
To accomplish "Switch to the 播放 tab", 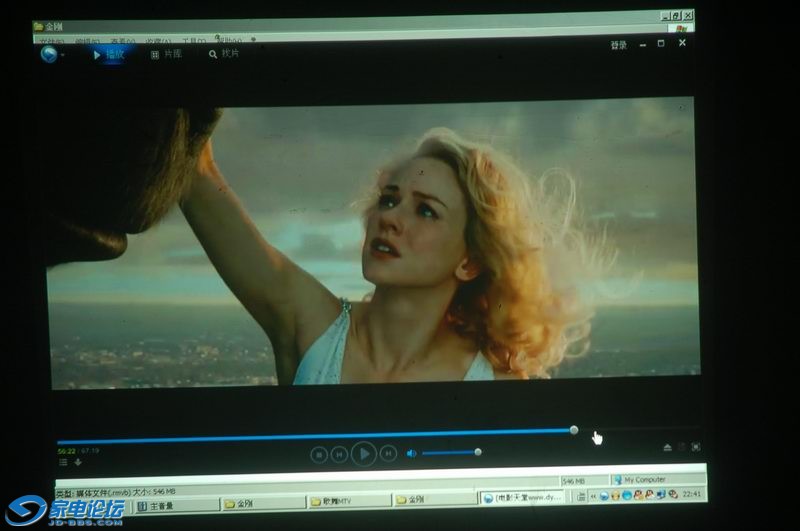I will coord(109,54).
